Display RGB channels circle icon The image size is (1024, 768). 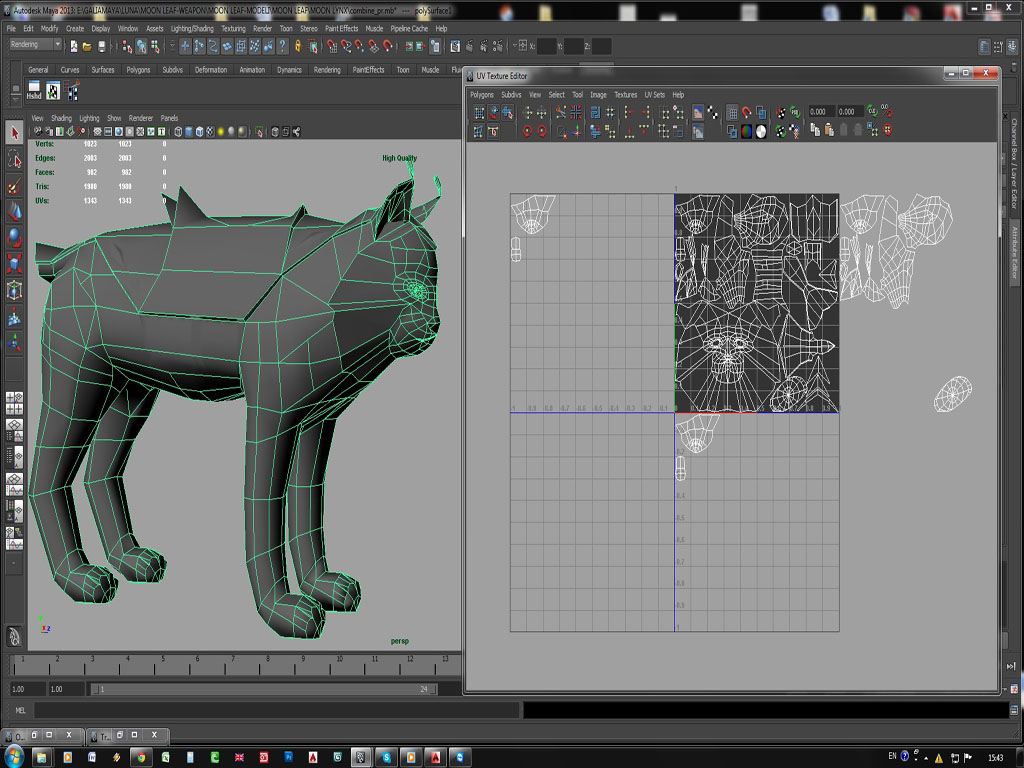pyautogui.click(x=746, y=132)
